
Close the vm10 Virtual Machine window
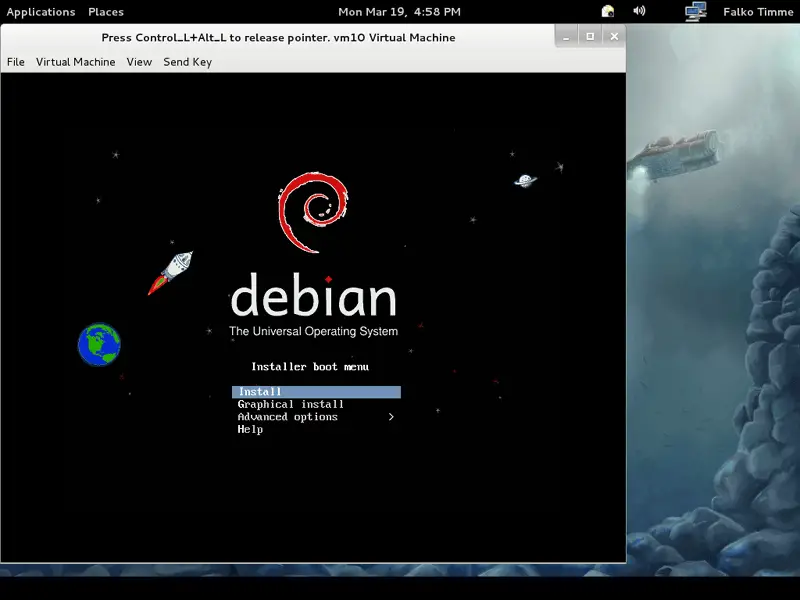click(614, 37)
